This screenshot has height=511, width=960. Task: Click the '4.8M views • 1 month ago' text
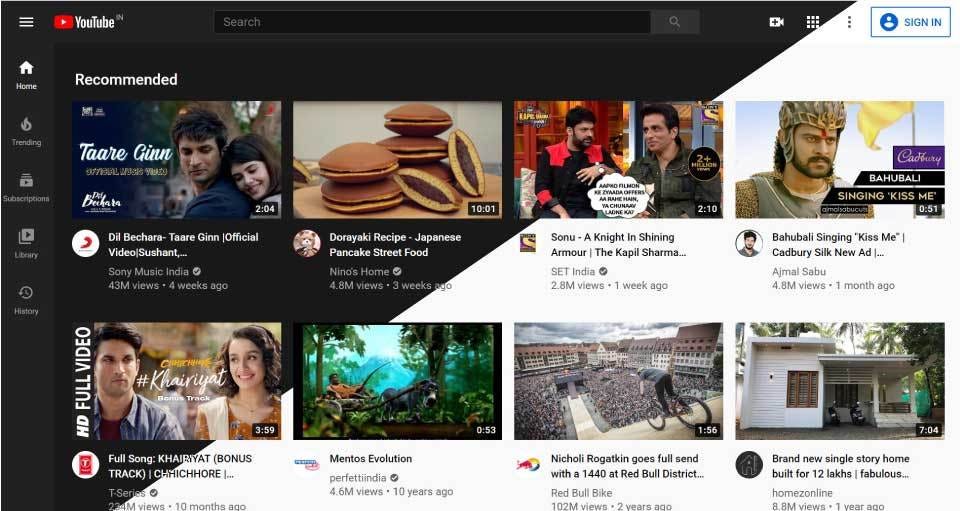[x=833, y=285]
